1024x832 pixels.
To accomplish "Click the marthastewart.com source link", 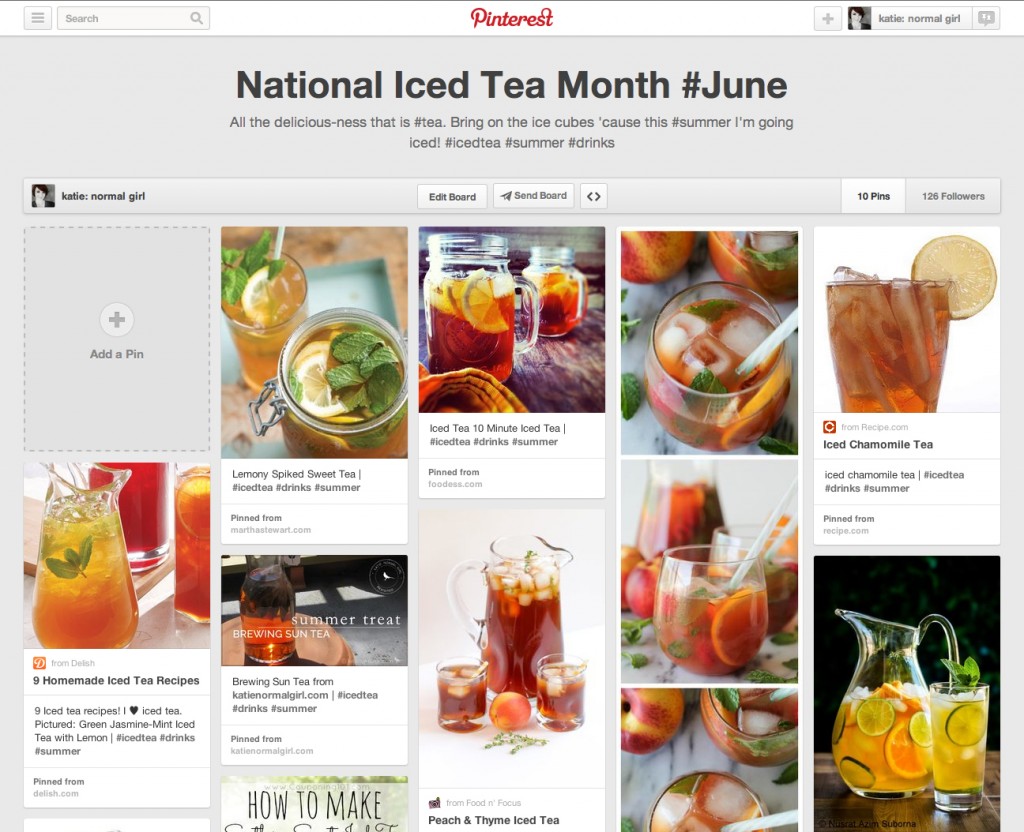I will 270,530.
